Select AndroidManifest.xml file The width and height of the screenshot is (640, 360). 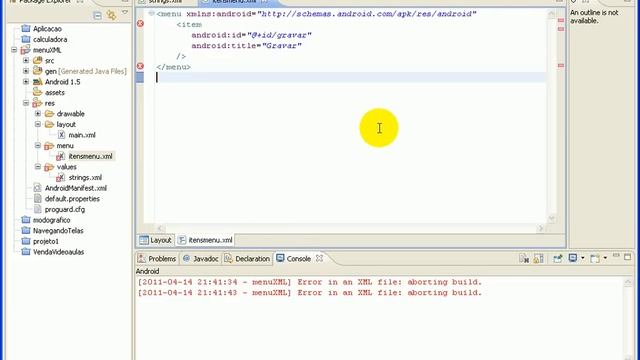point(76,188)
